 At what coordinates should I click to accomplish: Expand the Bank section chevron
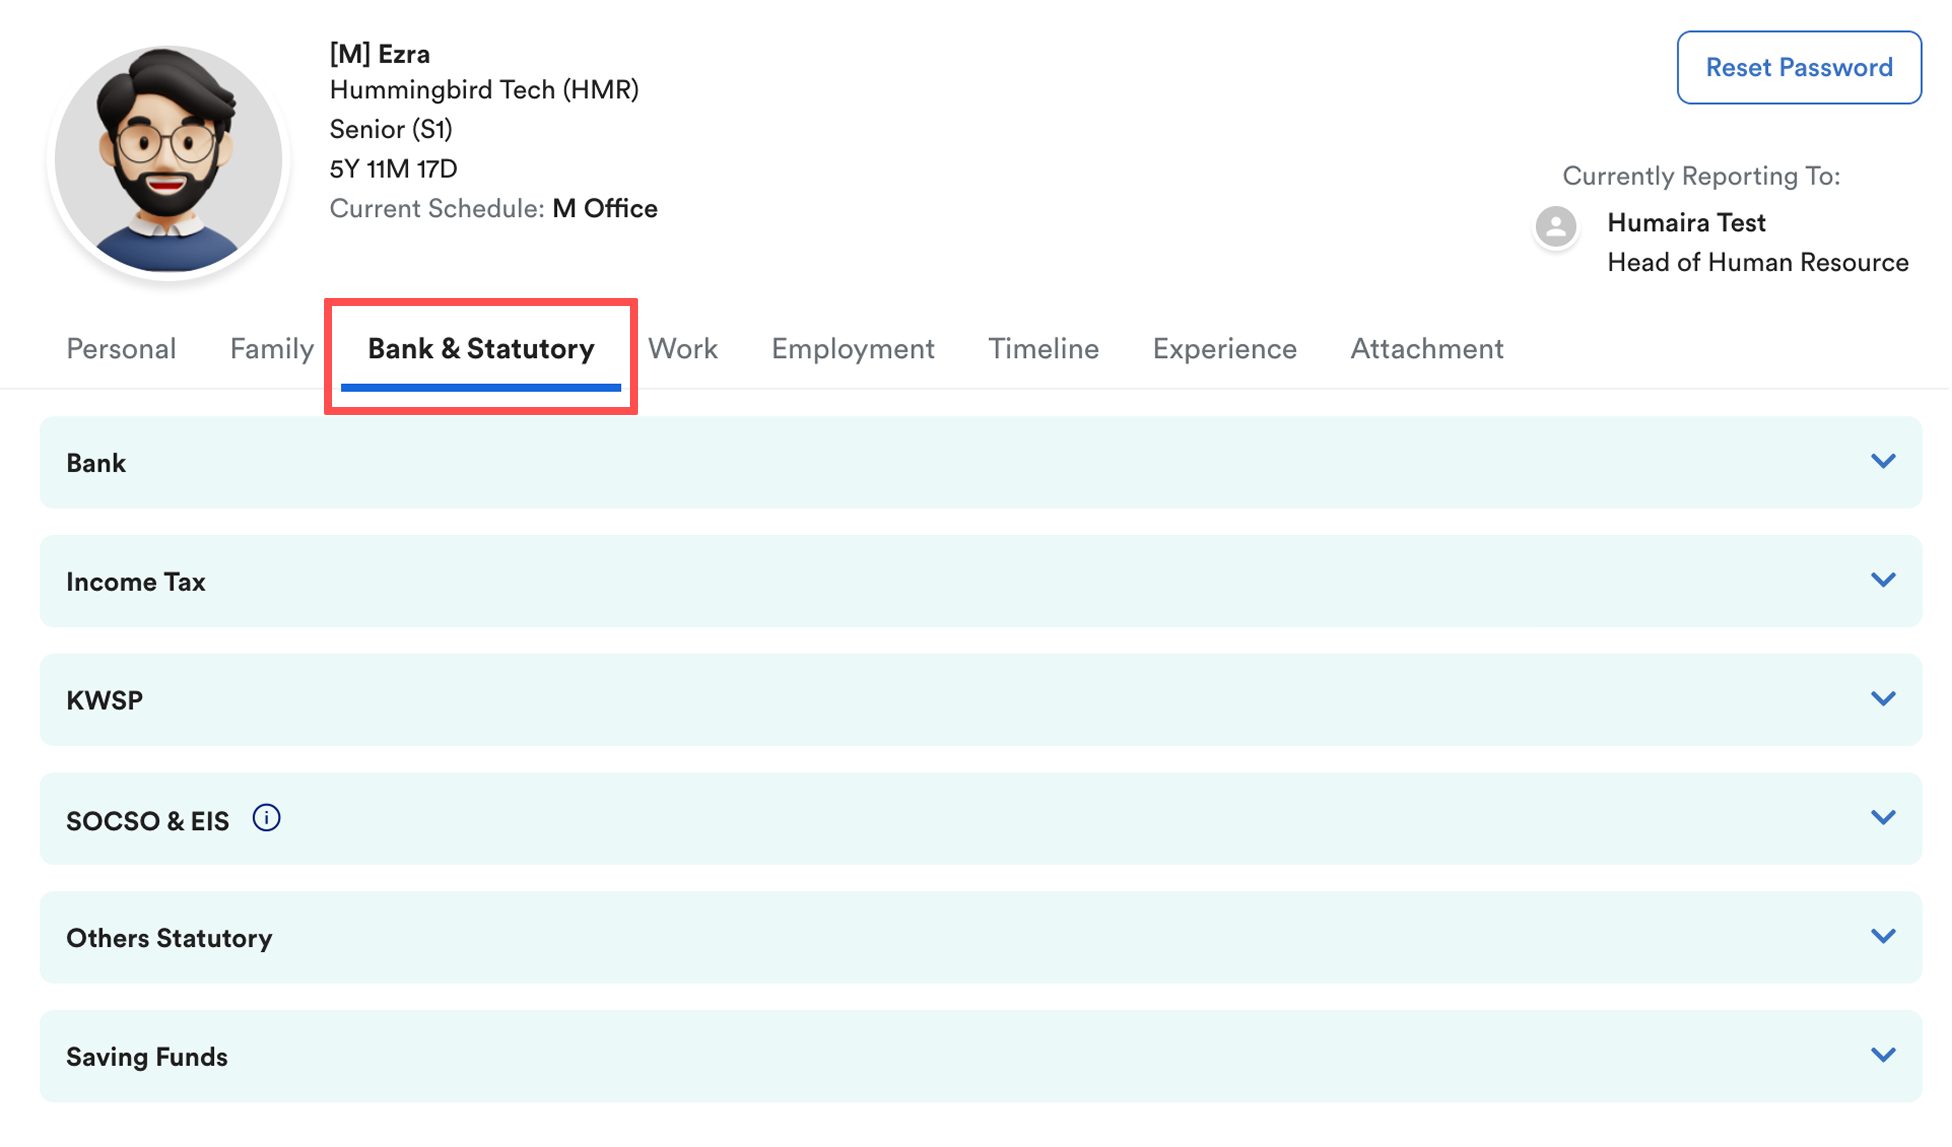point(1882,462)
